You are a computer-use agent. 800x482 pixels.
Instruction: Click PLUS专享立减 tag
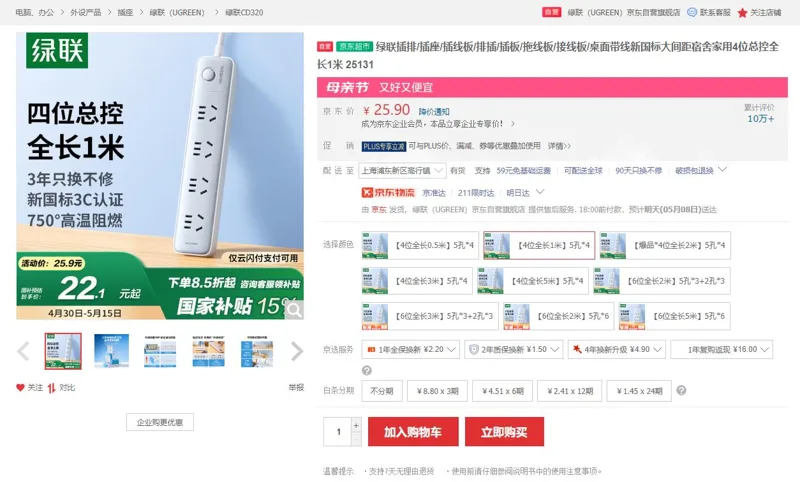(x=384, y=146)
